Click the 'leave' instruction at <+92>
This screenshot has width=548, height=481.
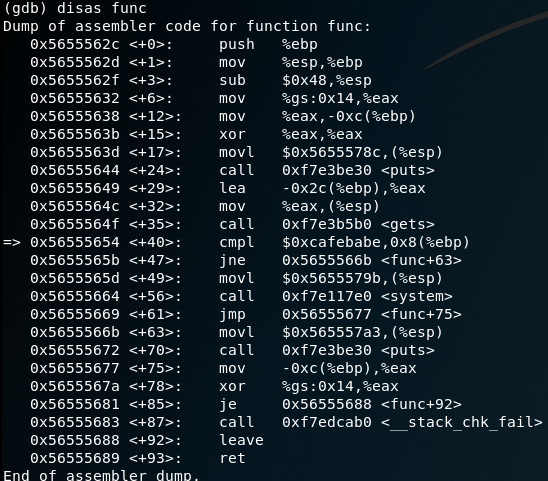tap(241, 440)
